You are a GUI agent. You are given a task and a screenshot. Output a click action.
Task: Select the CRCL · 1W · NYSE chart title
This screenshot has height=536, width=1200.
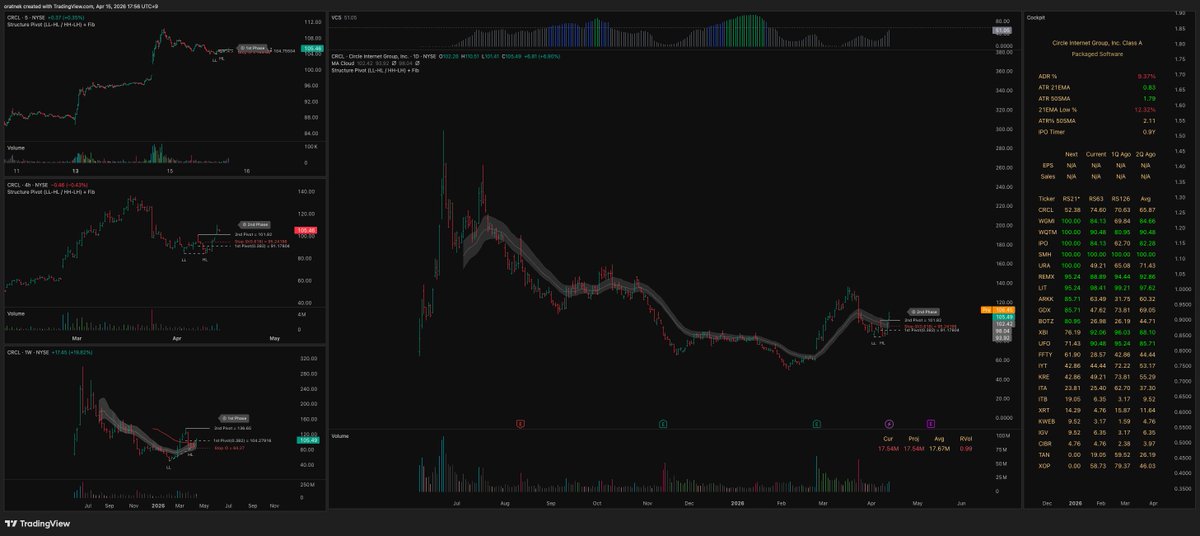click(x=29, y=352)
